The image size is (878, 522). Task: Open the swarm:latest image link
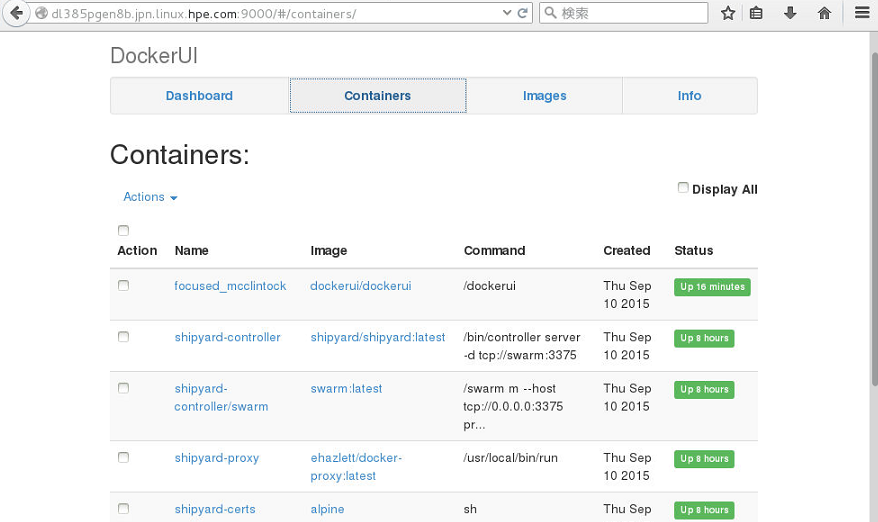click(346, 389)
